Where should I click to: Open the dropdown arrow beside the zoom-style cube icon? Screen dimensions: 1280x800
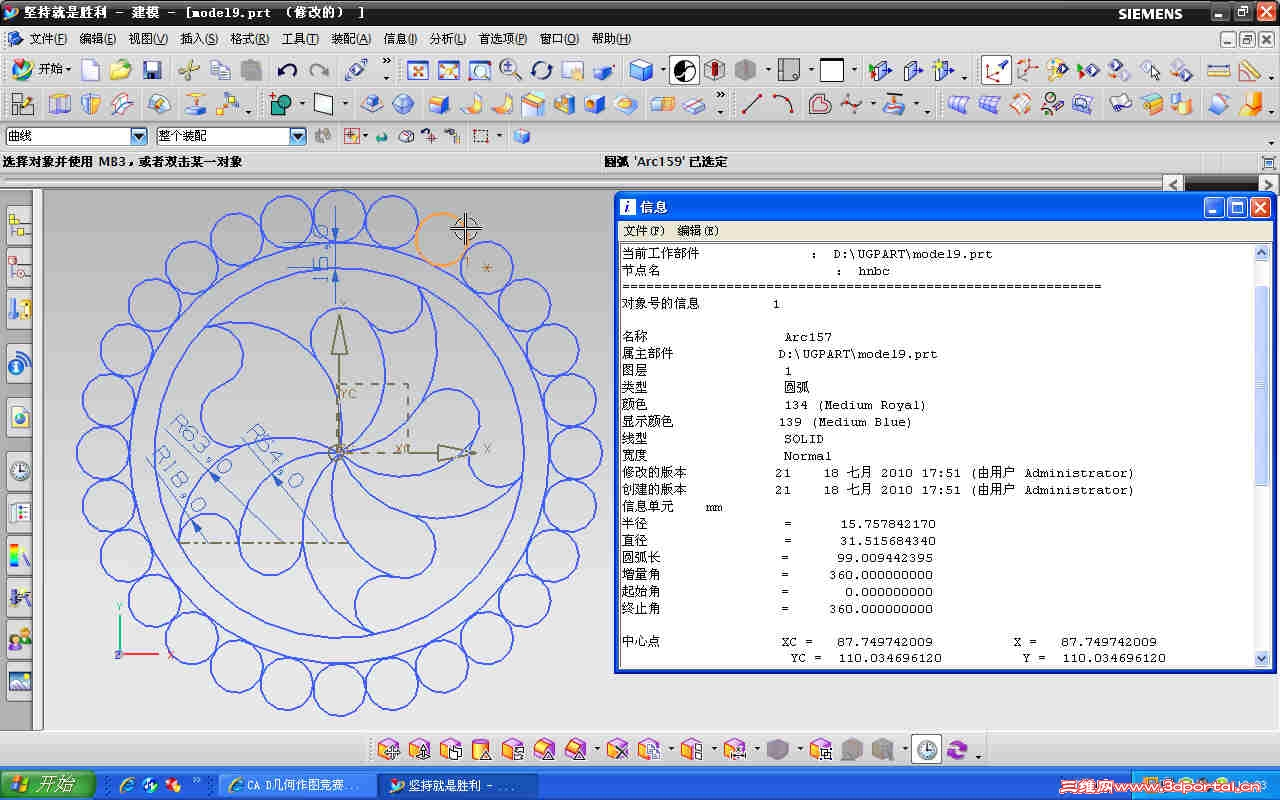coord(661,70)
